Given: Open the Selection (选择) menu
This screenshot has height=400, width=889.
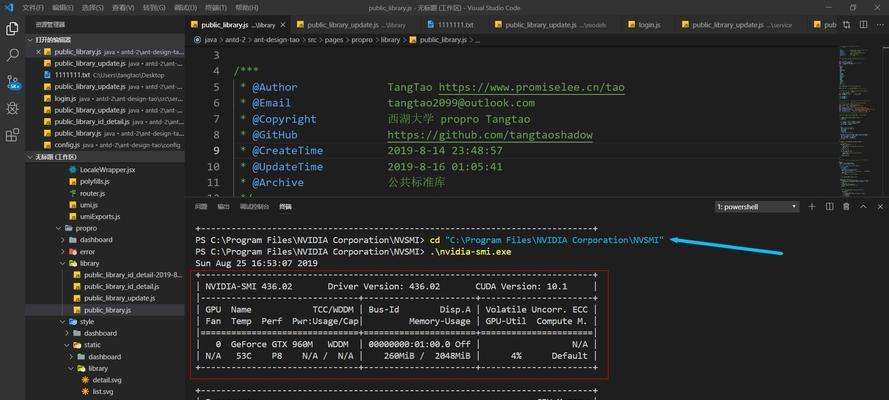Looking at the screenshot, I should pos(92,8).
